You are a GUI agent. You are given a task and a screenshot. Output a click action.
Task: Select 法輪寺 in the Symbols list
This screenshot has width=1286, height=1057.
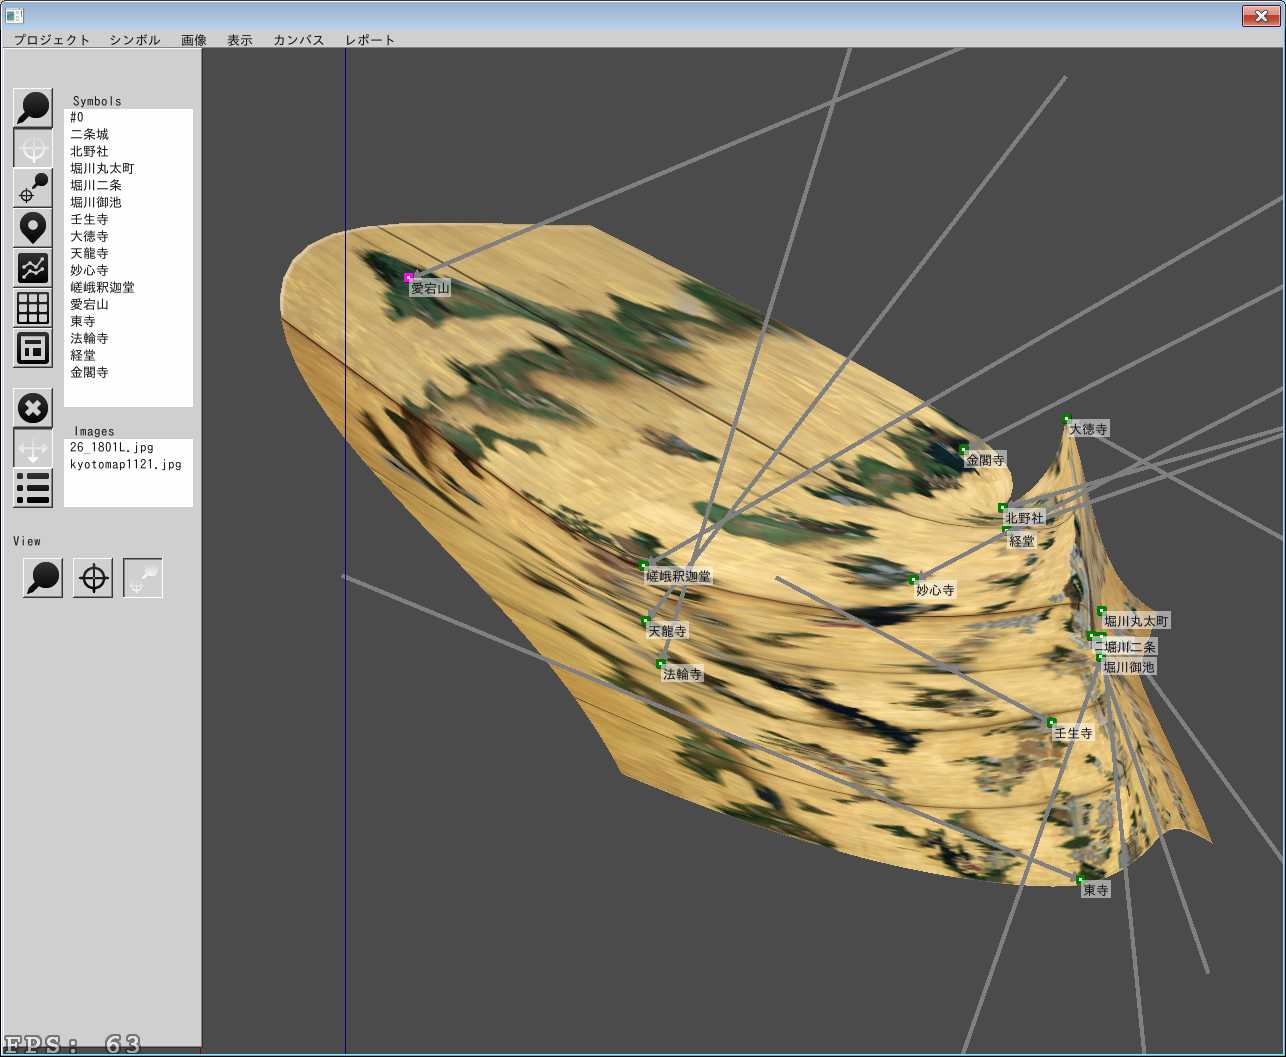[x=128, y=338]
